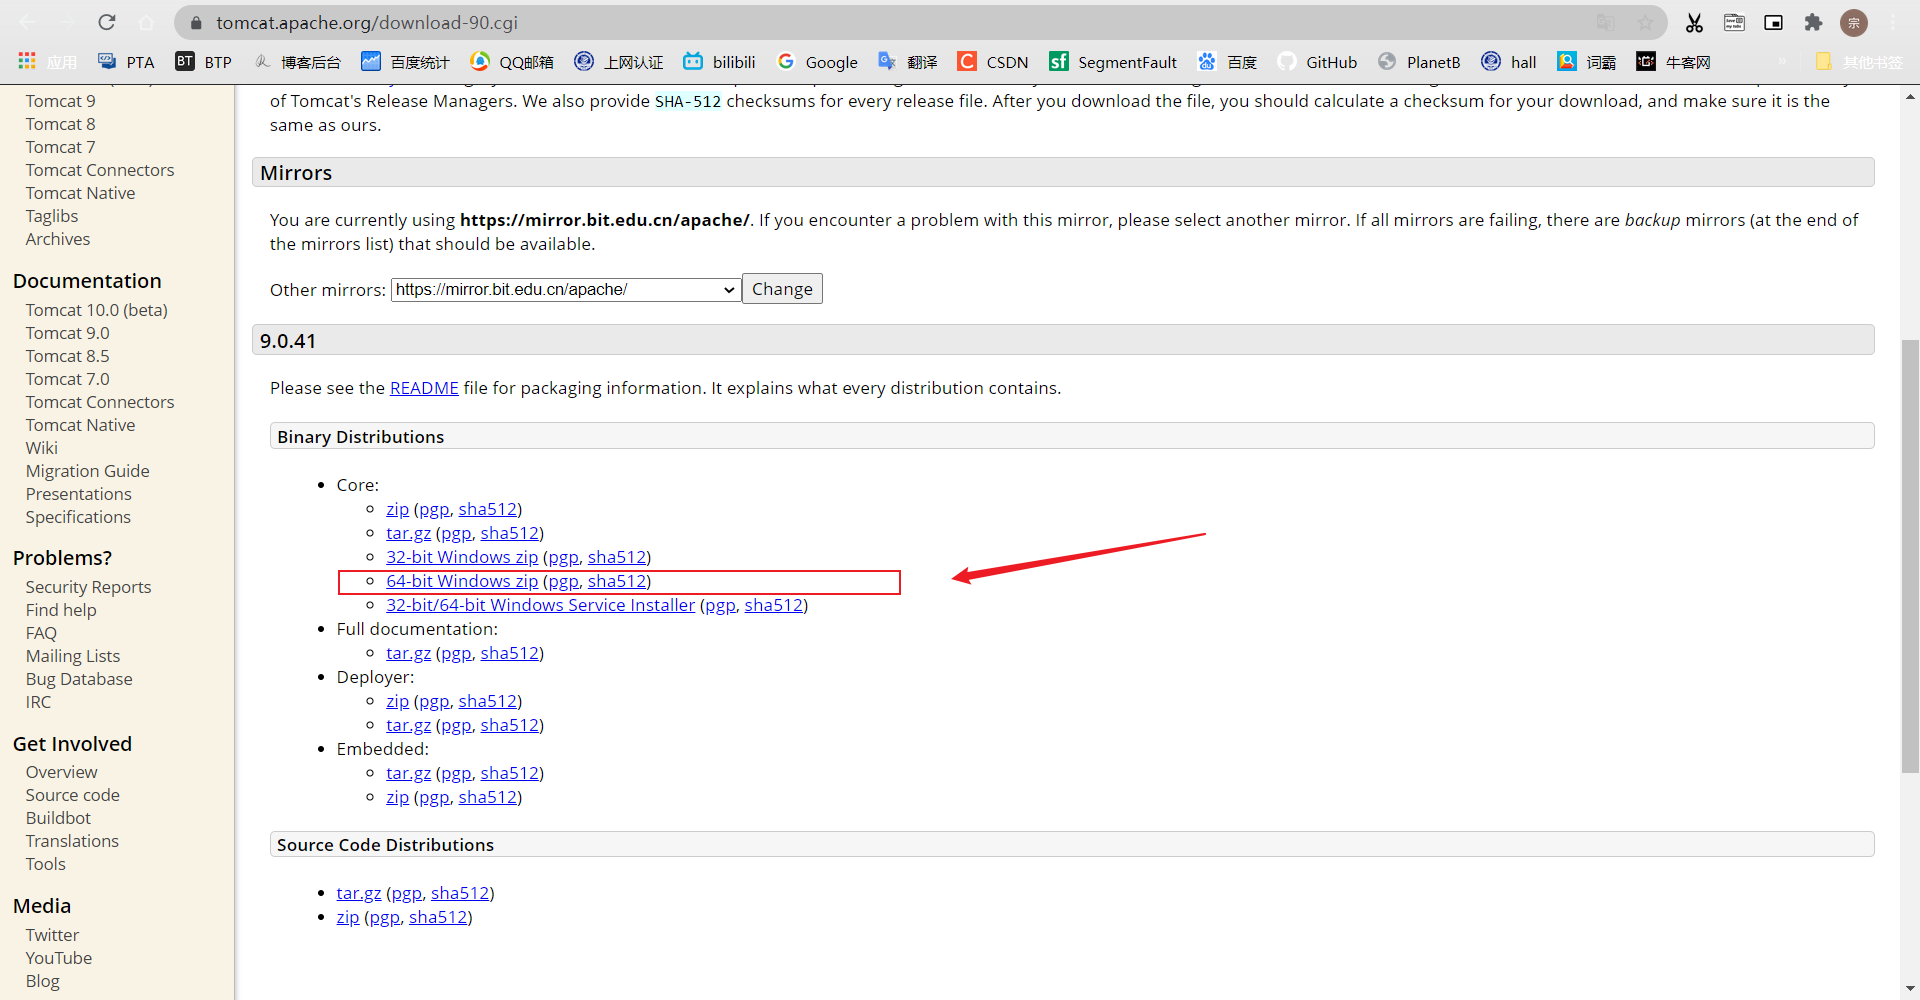Open the README link
Screen dimensions: 1920x1000
(424, 388)
